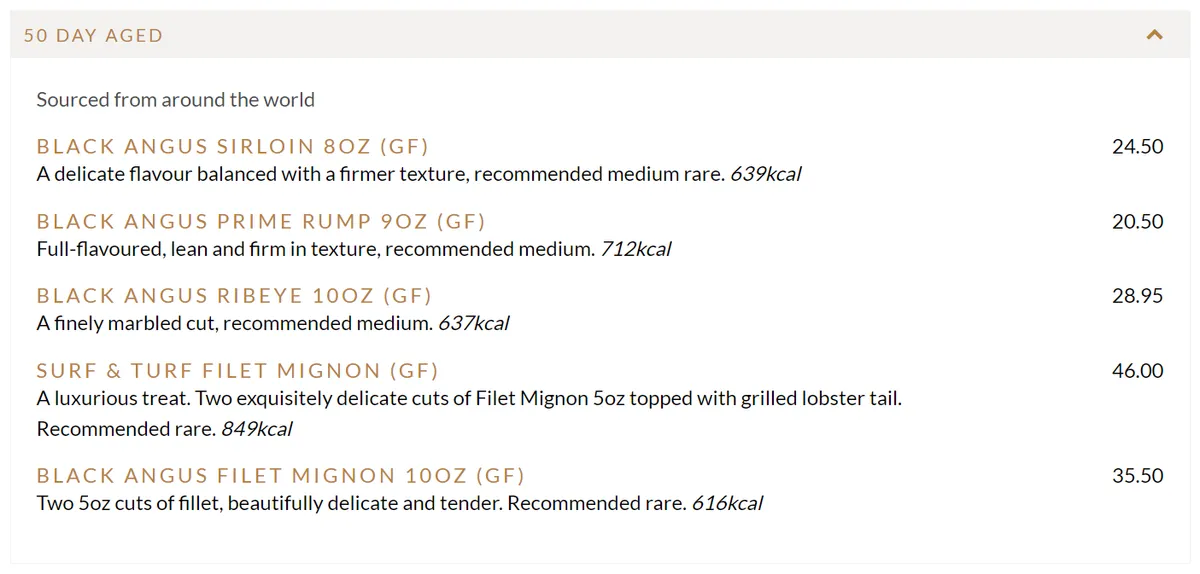
Task: Click the "Sourced from around the world" text
Action: click(176, 100)
